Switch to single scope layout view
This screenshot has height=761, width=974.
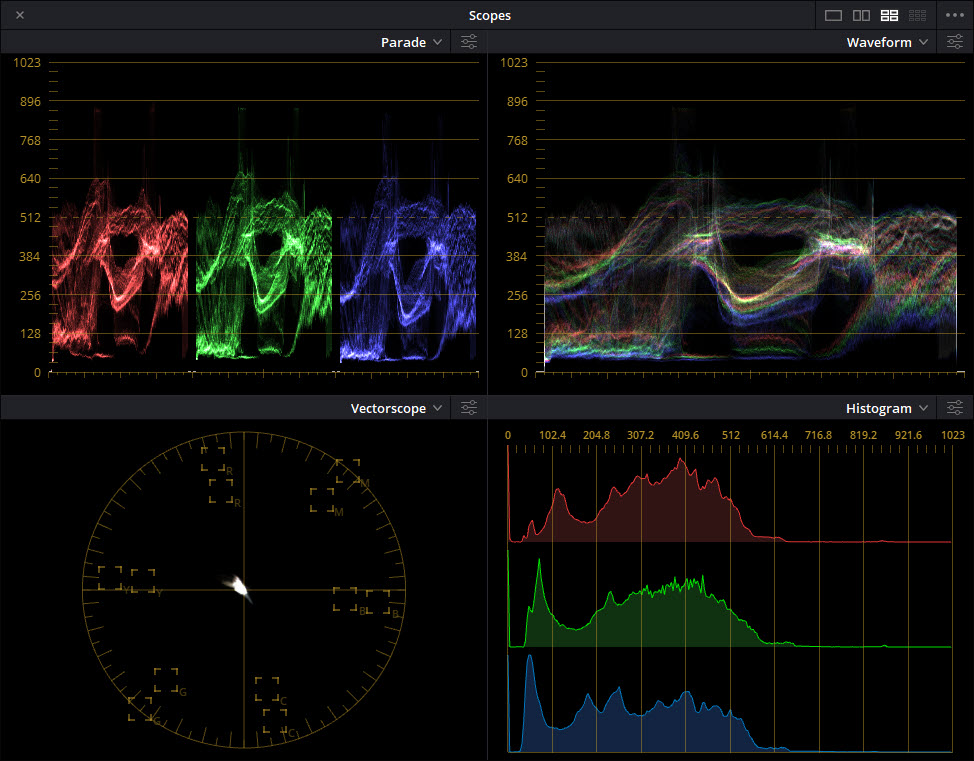(x=833, y=15)
